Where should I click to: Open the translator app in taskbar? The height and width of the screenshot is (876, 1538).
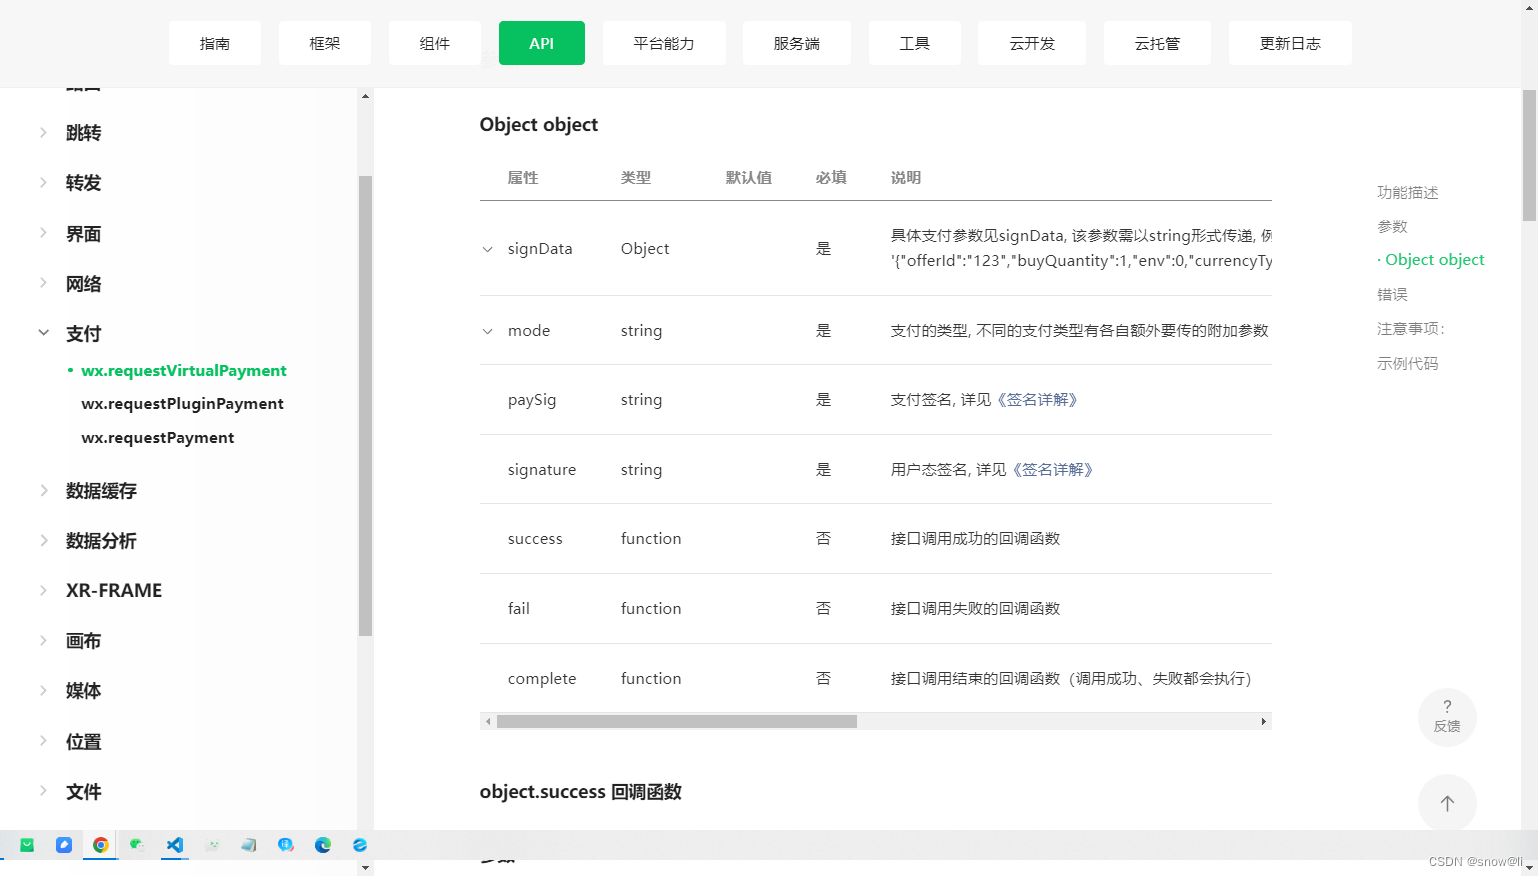286,845
